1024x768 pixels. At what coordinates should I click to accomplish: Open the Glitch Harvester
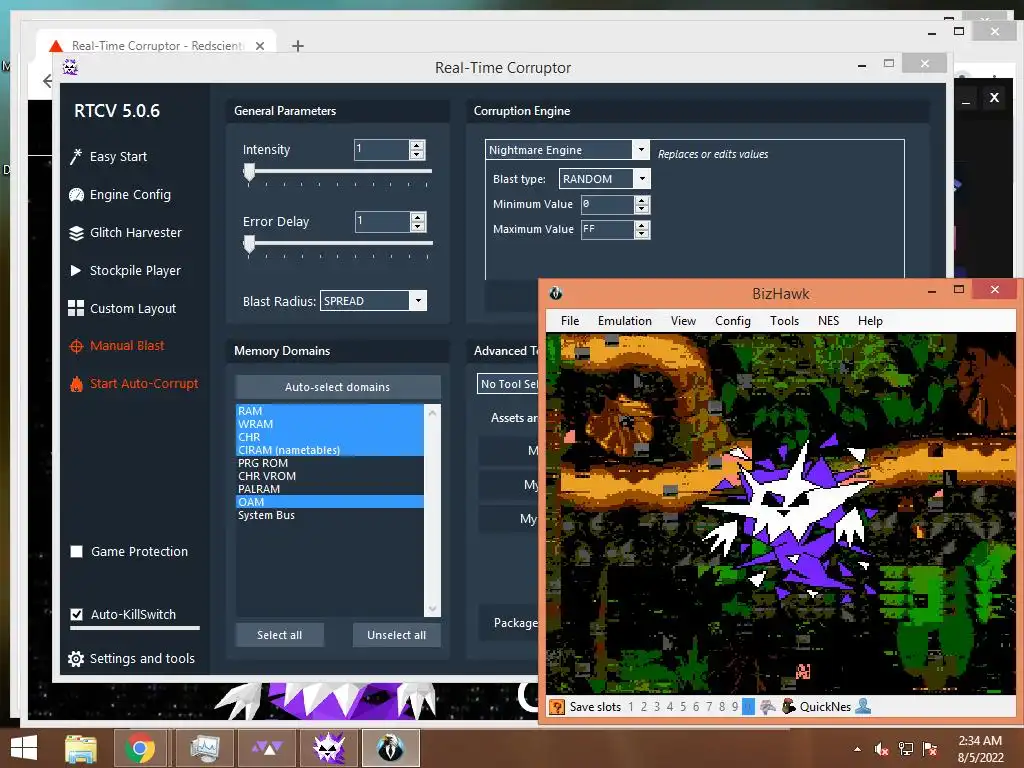pos(125,232)
